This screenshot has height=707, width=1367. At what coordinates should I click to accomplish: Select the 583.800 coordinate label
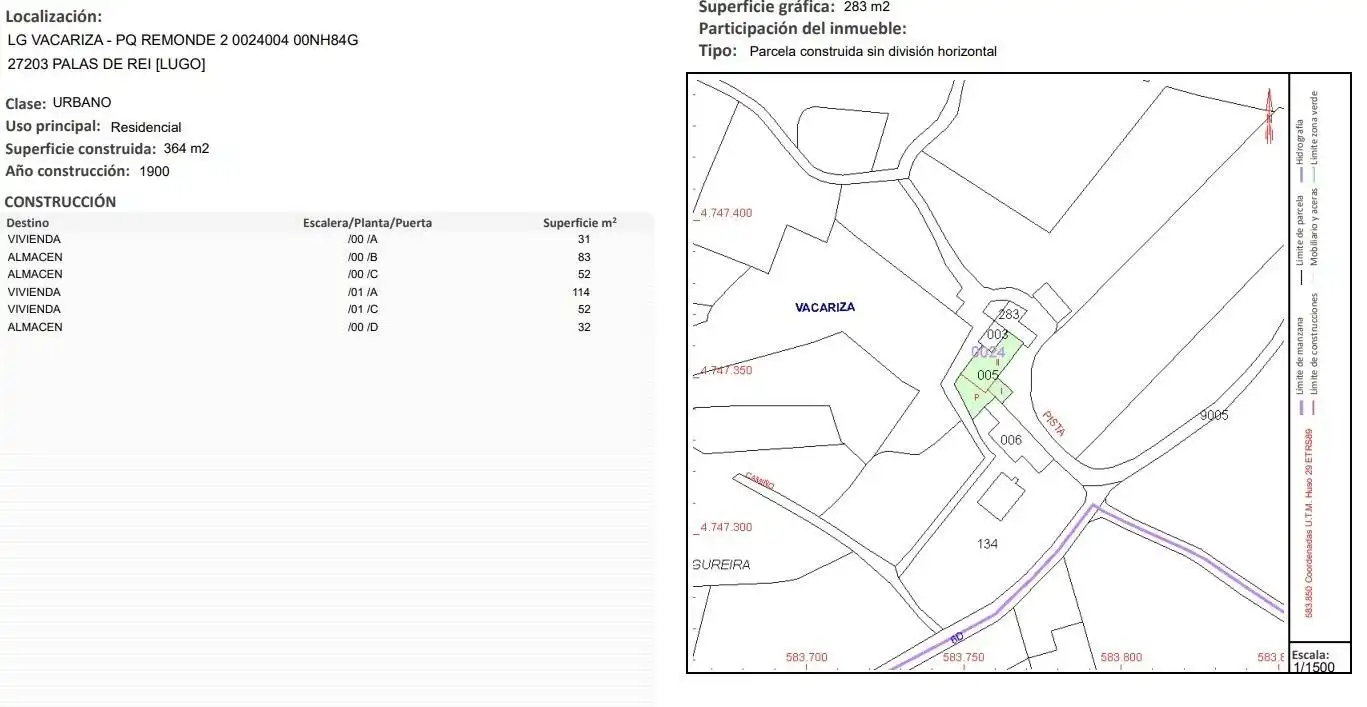point(1121,658)
